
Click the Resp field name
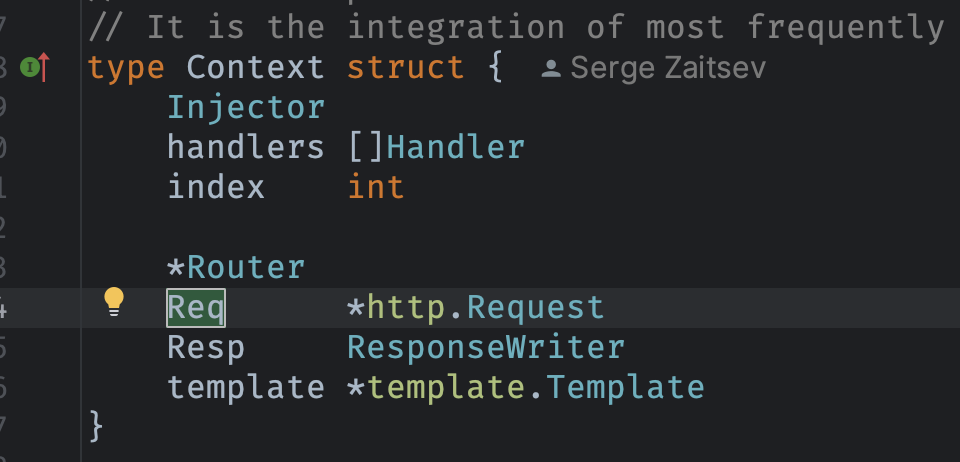[206, 348]
